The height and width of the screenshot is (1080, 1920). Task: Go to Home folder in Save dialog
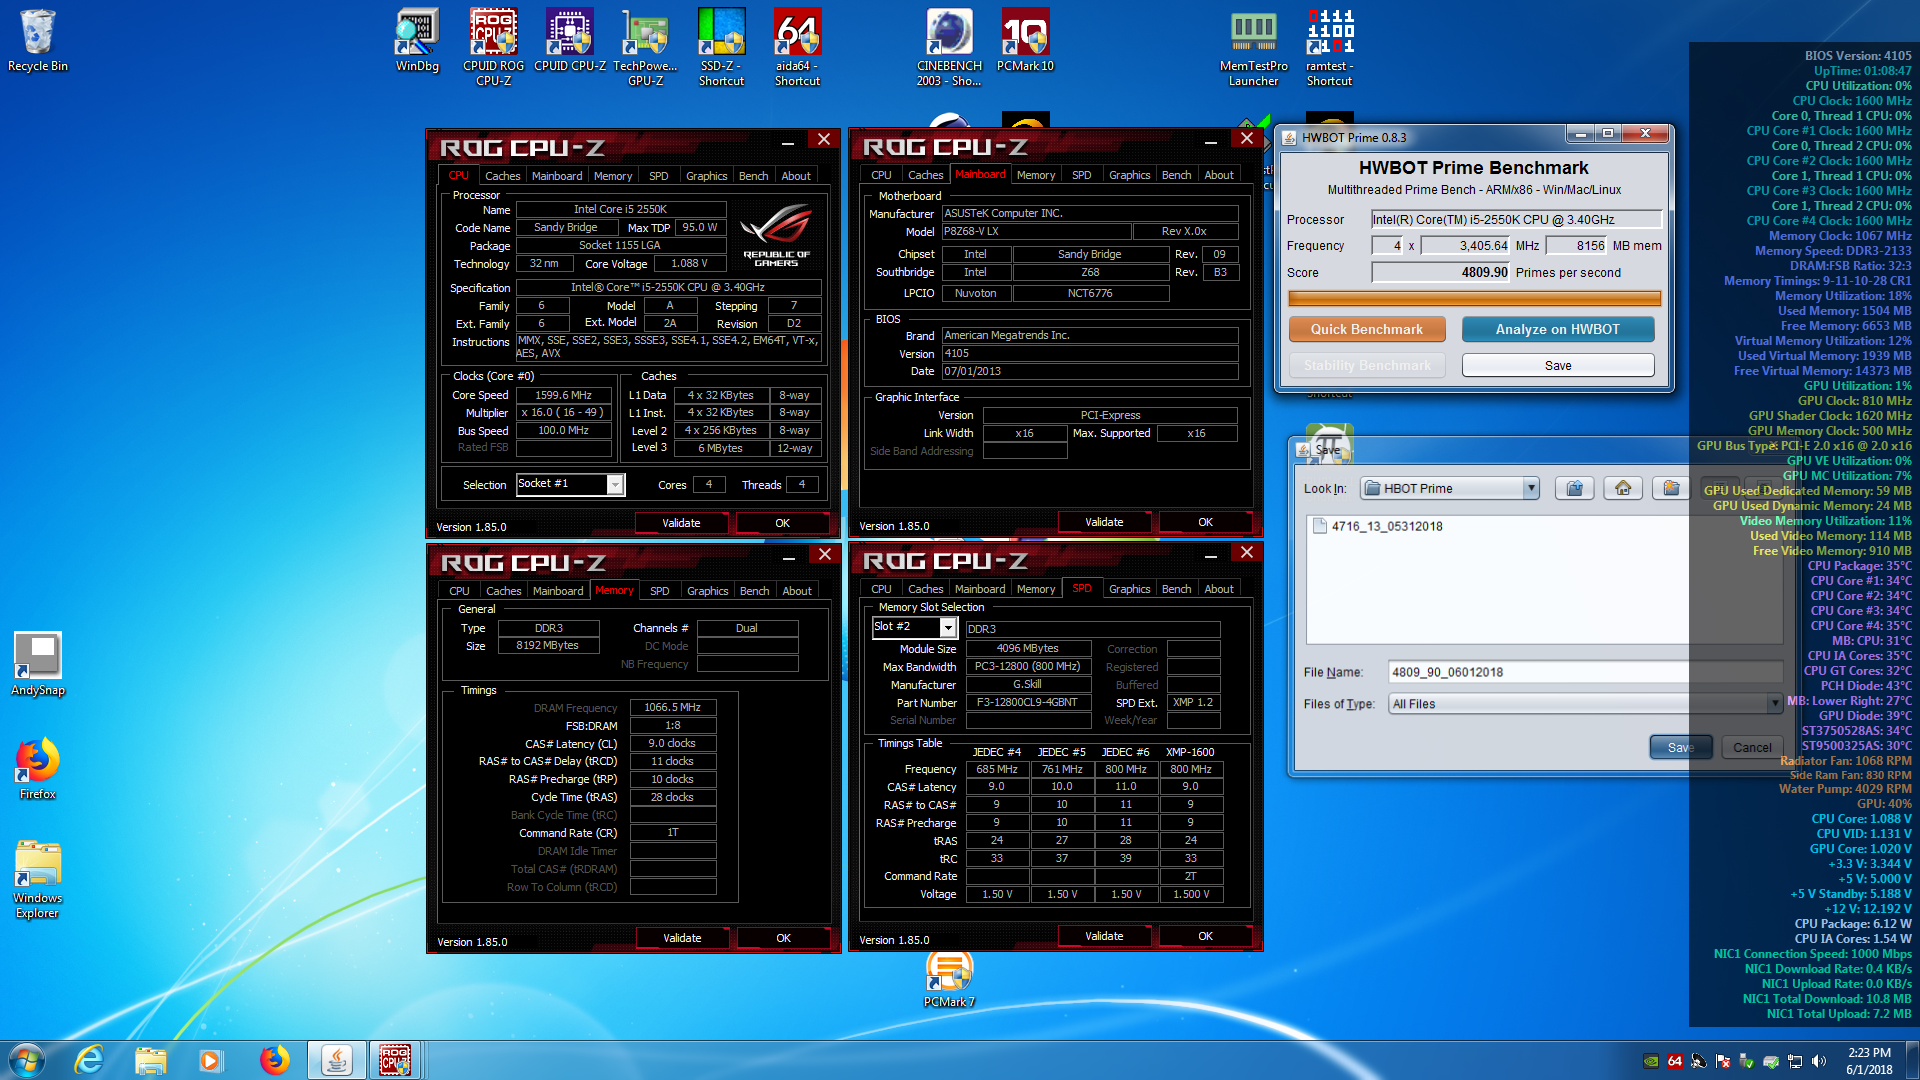[x=1623, y=488]
